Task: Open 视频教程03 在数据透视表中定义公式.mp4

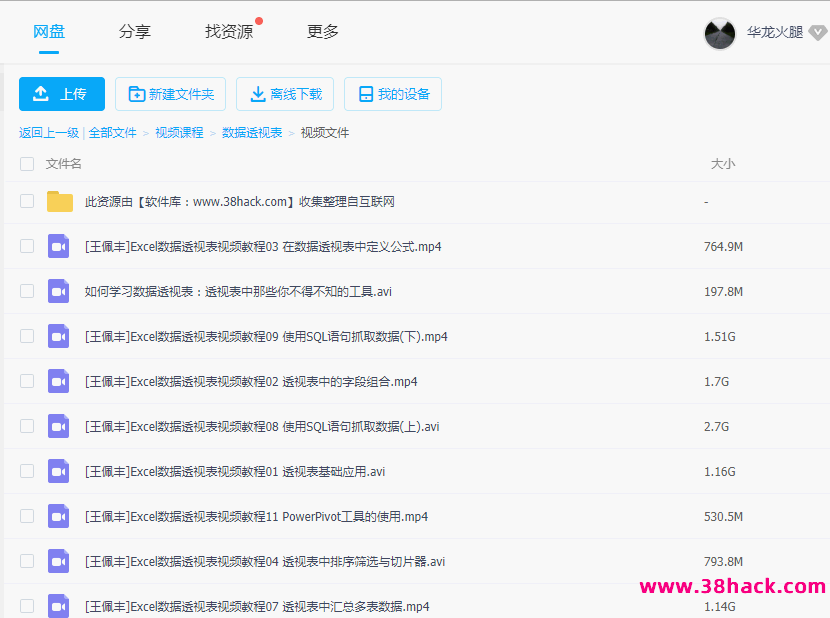Action: point(263,247)
